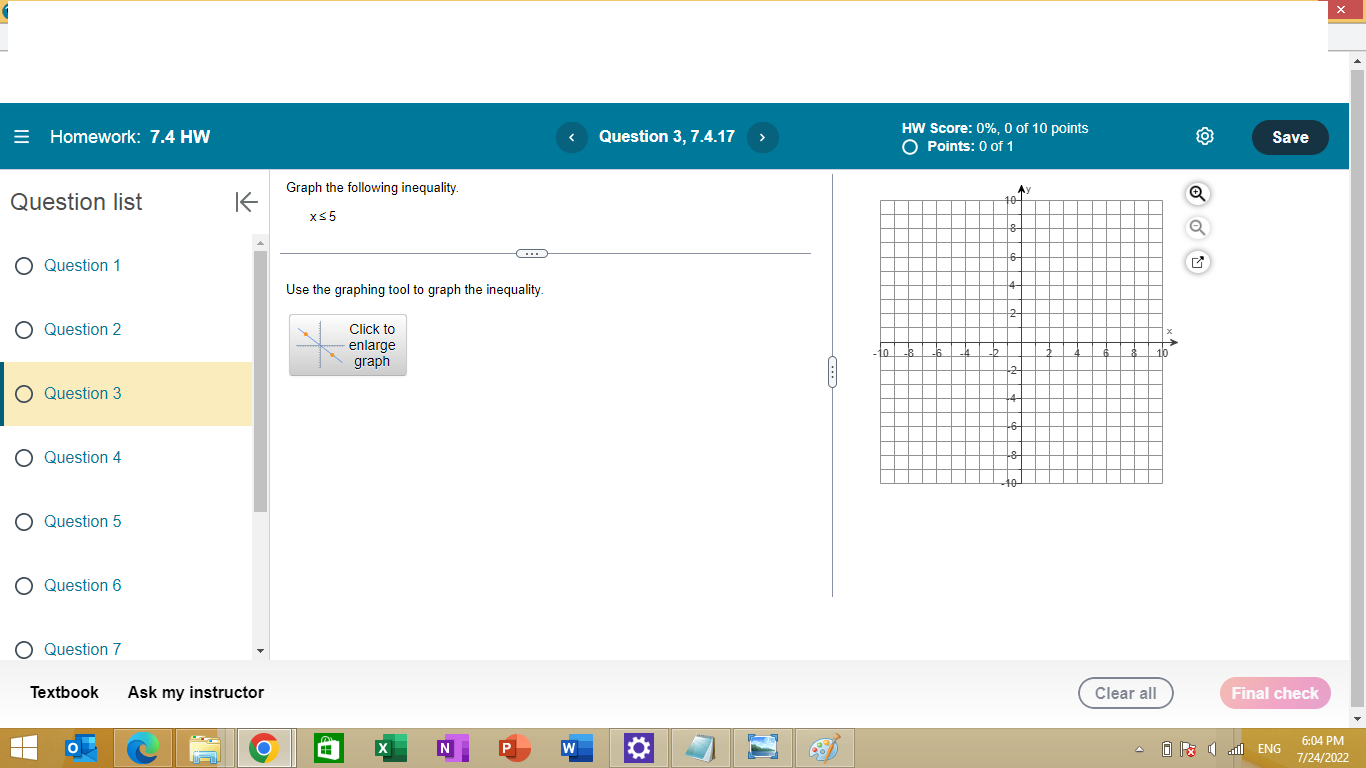Open the graph in a new window
Screen dimensions: 1366x768
[x=1197, y=261]
